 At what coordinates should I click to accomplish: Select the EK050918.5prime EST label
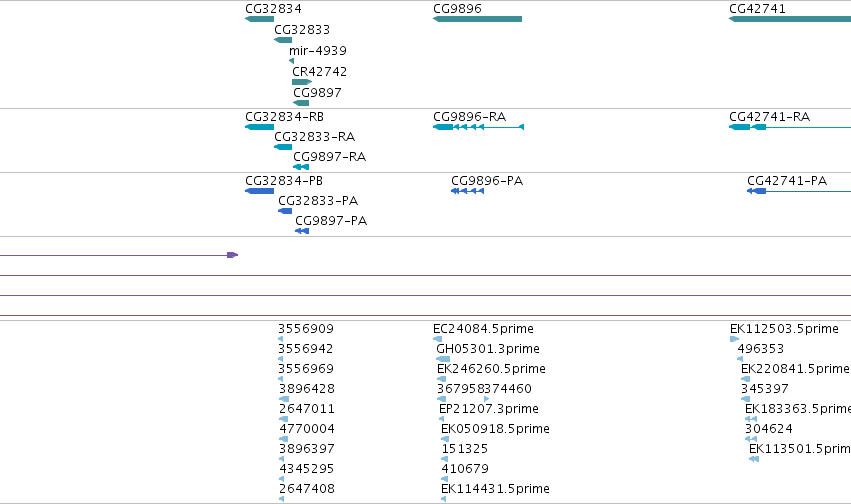pos(495,429)
